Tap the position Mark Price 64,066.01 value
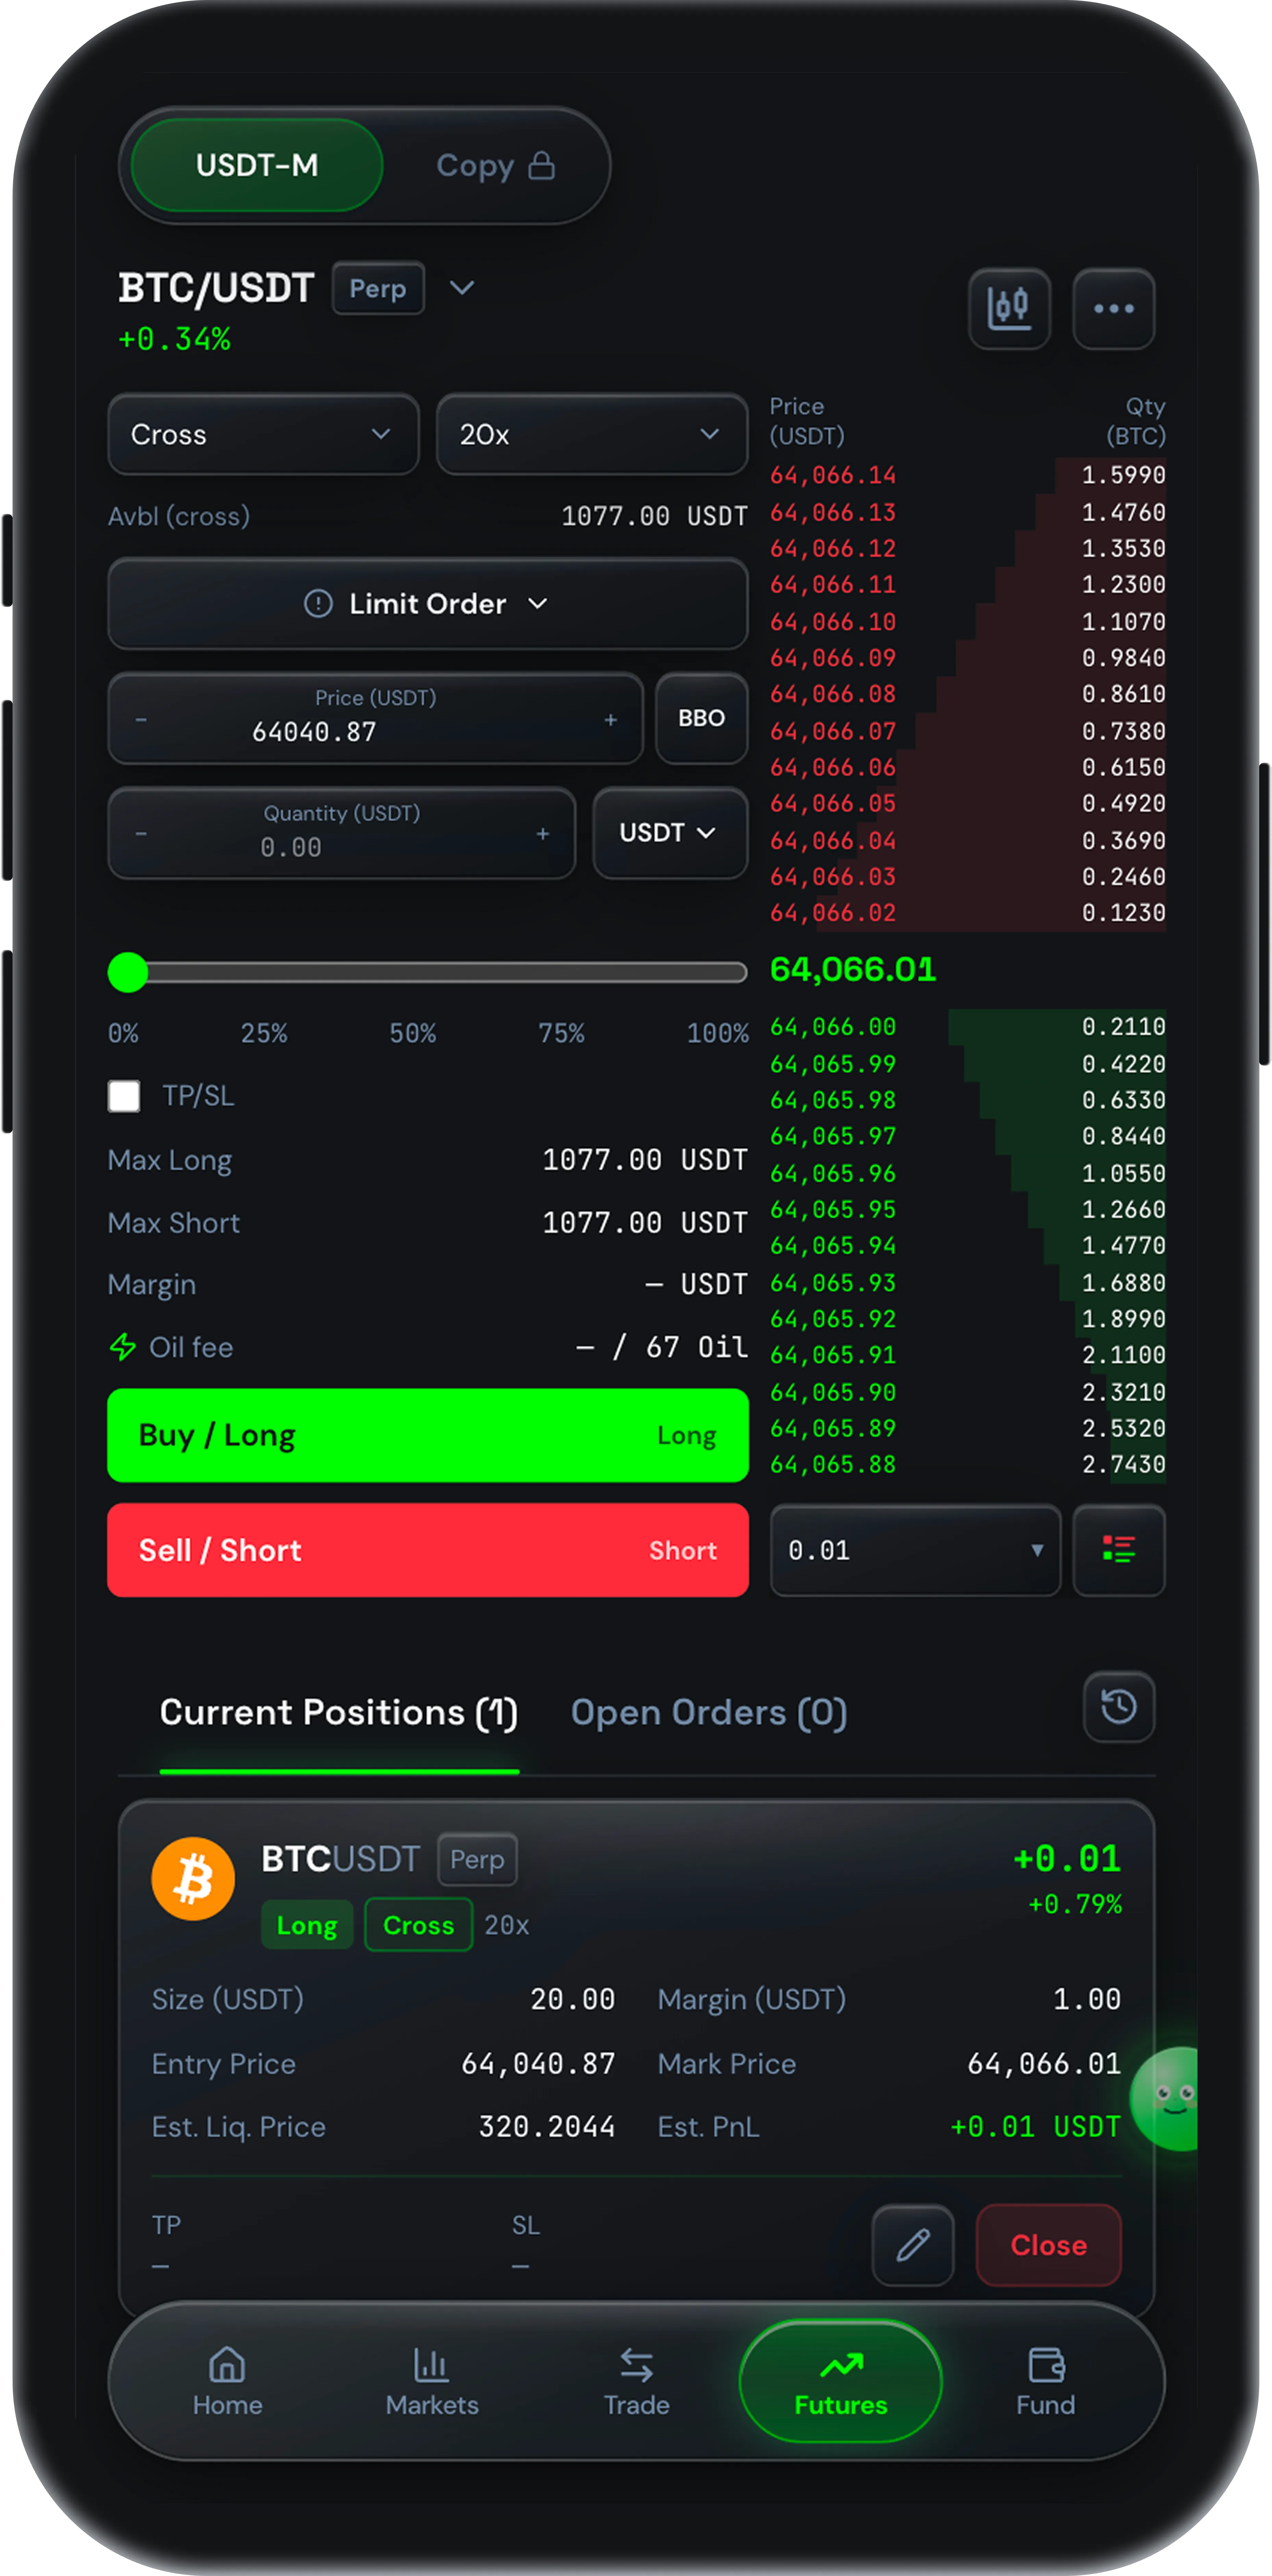1272x2576 pixels. coord(1044,2064)
